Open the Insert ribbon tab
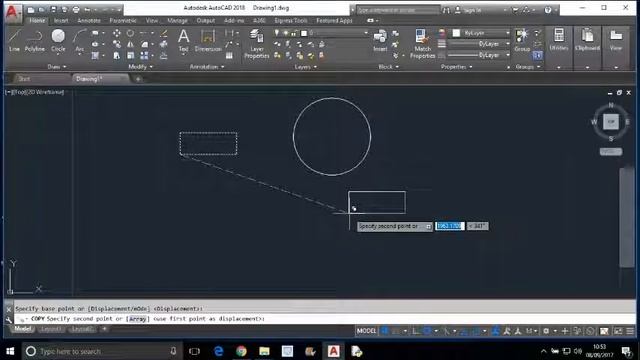Viewport: 640px width, 360px height. pos(61,20)
